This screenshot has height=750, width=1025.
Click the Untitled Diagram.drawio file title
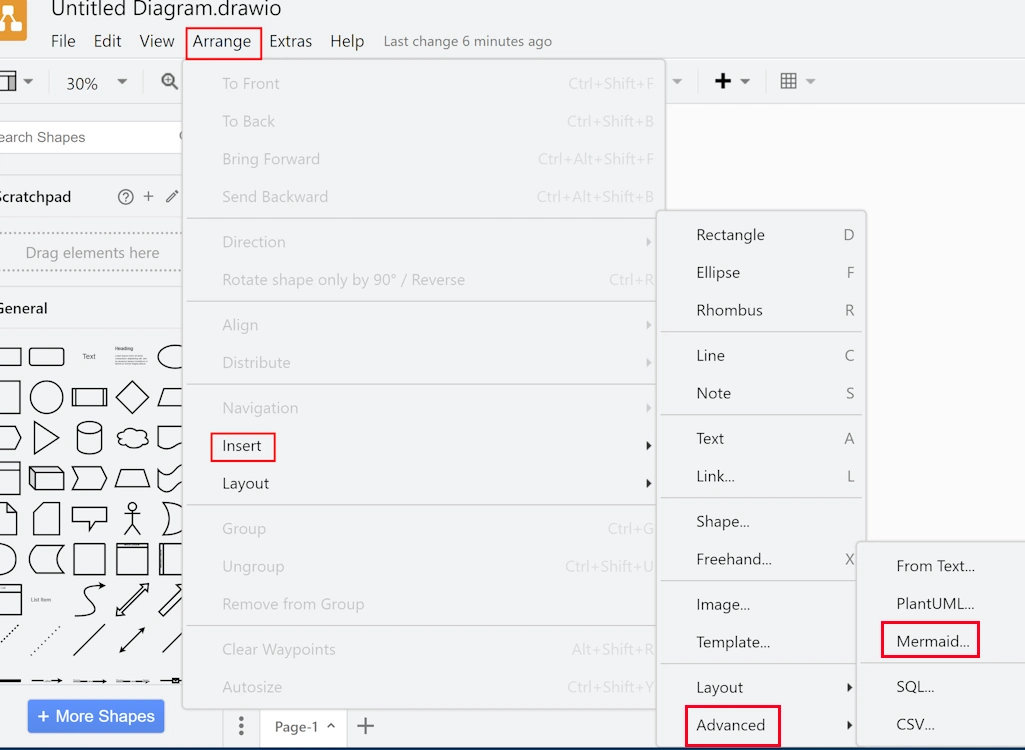166,9
